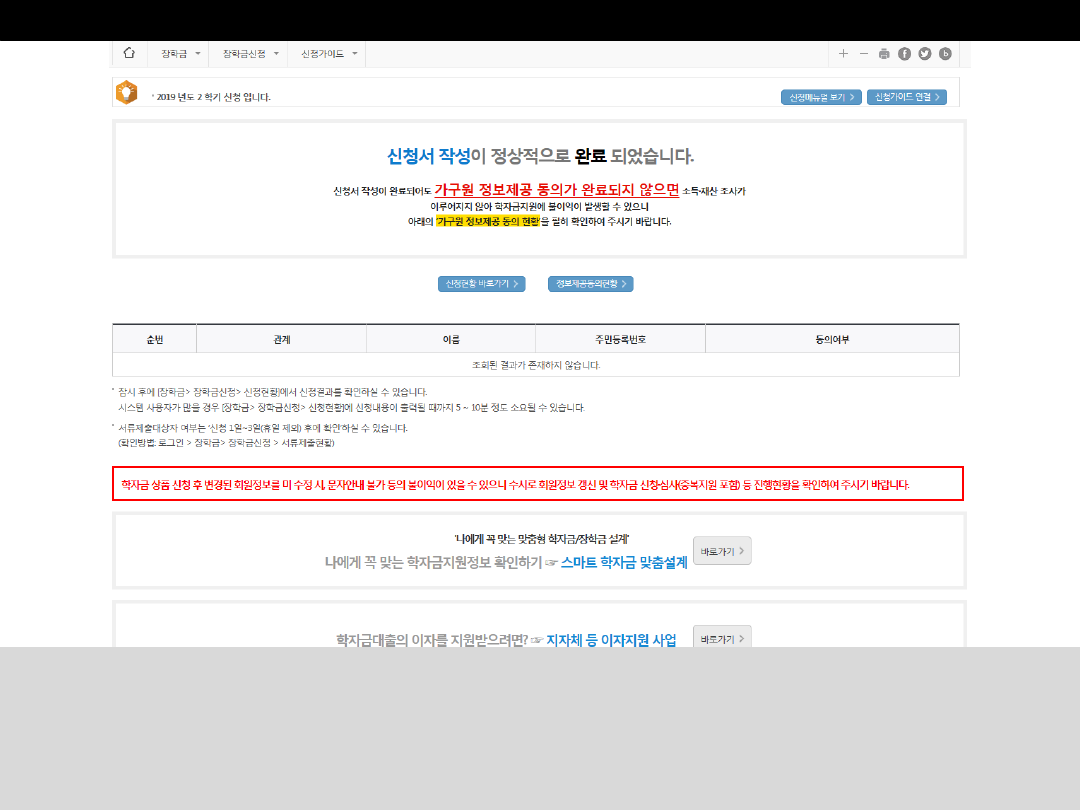This screenshot has width=1080, height=810.
Task: Go to the home icon in breadcrumb bar
Action: (129, 54)
